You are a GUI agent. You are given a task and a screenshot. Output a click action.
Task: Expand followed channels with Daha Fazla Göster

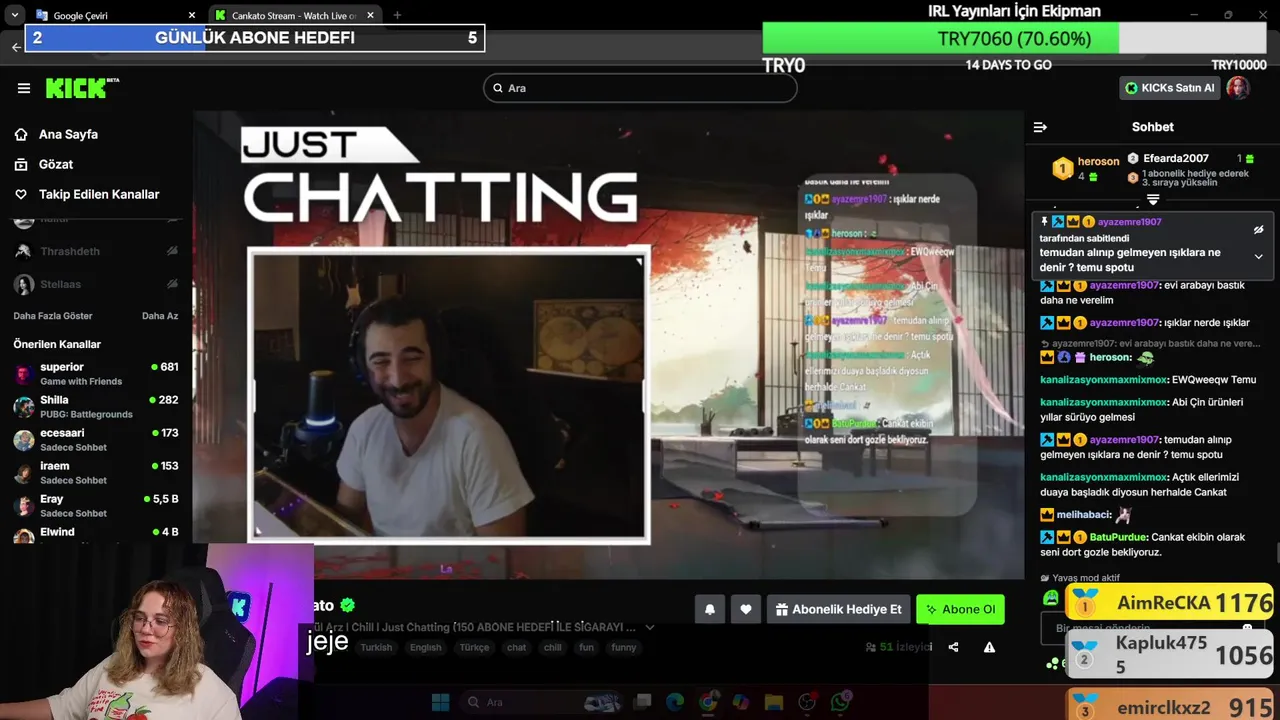[x=53, y=316]
